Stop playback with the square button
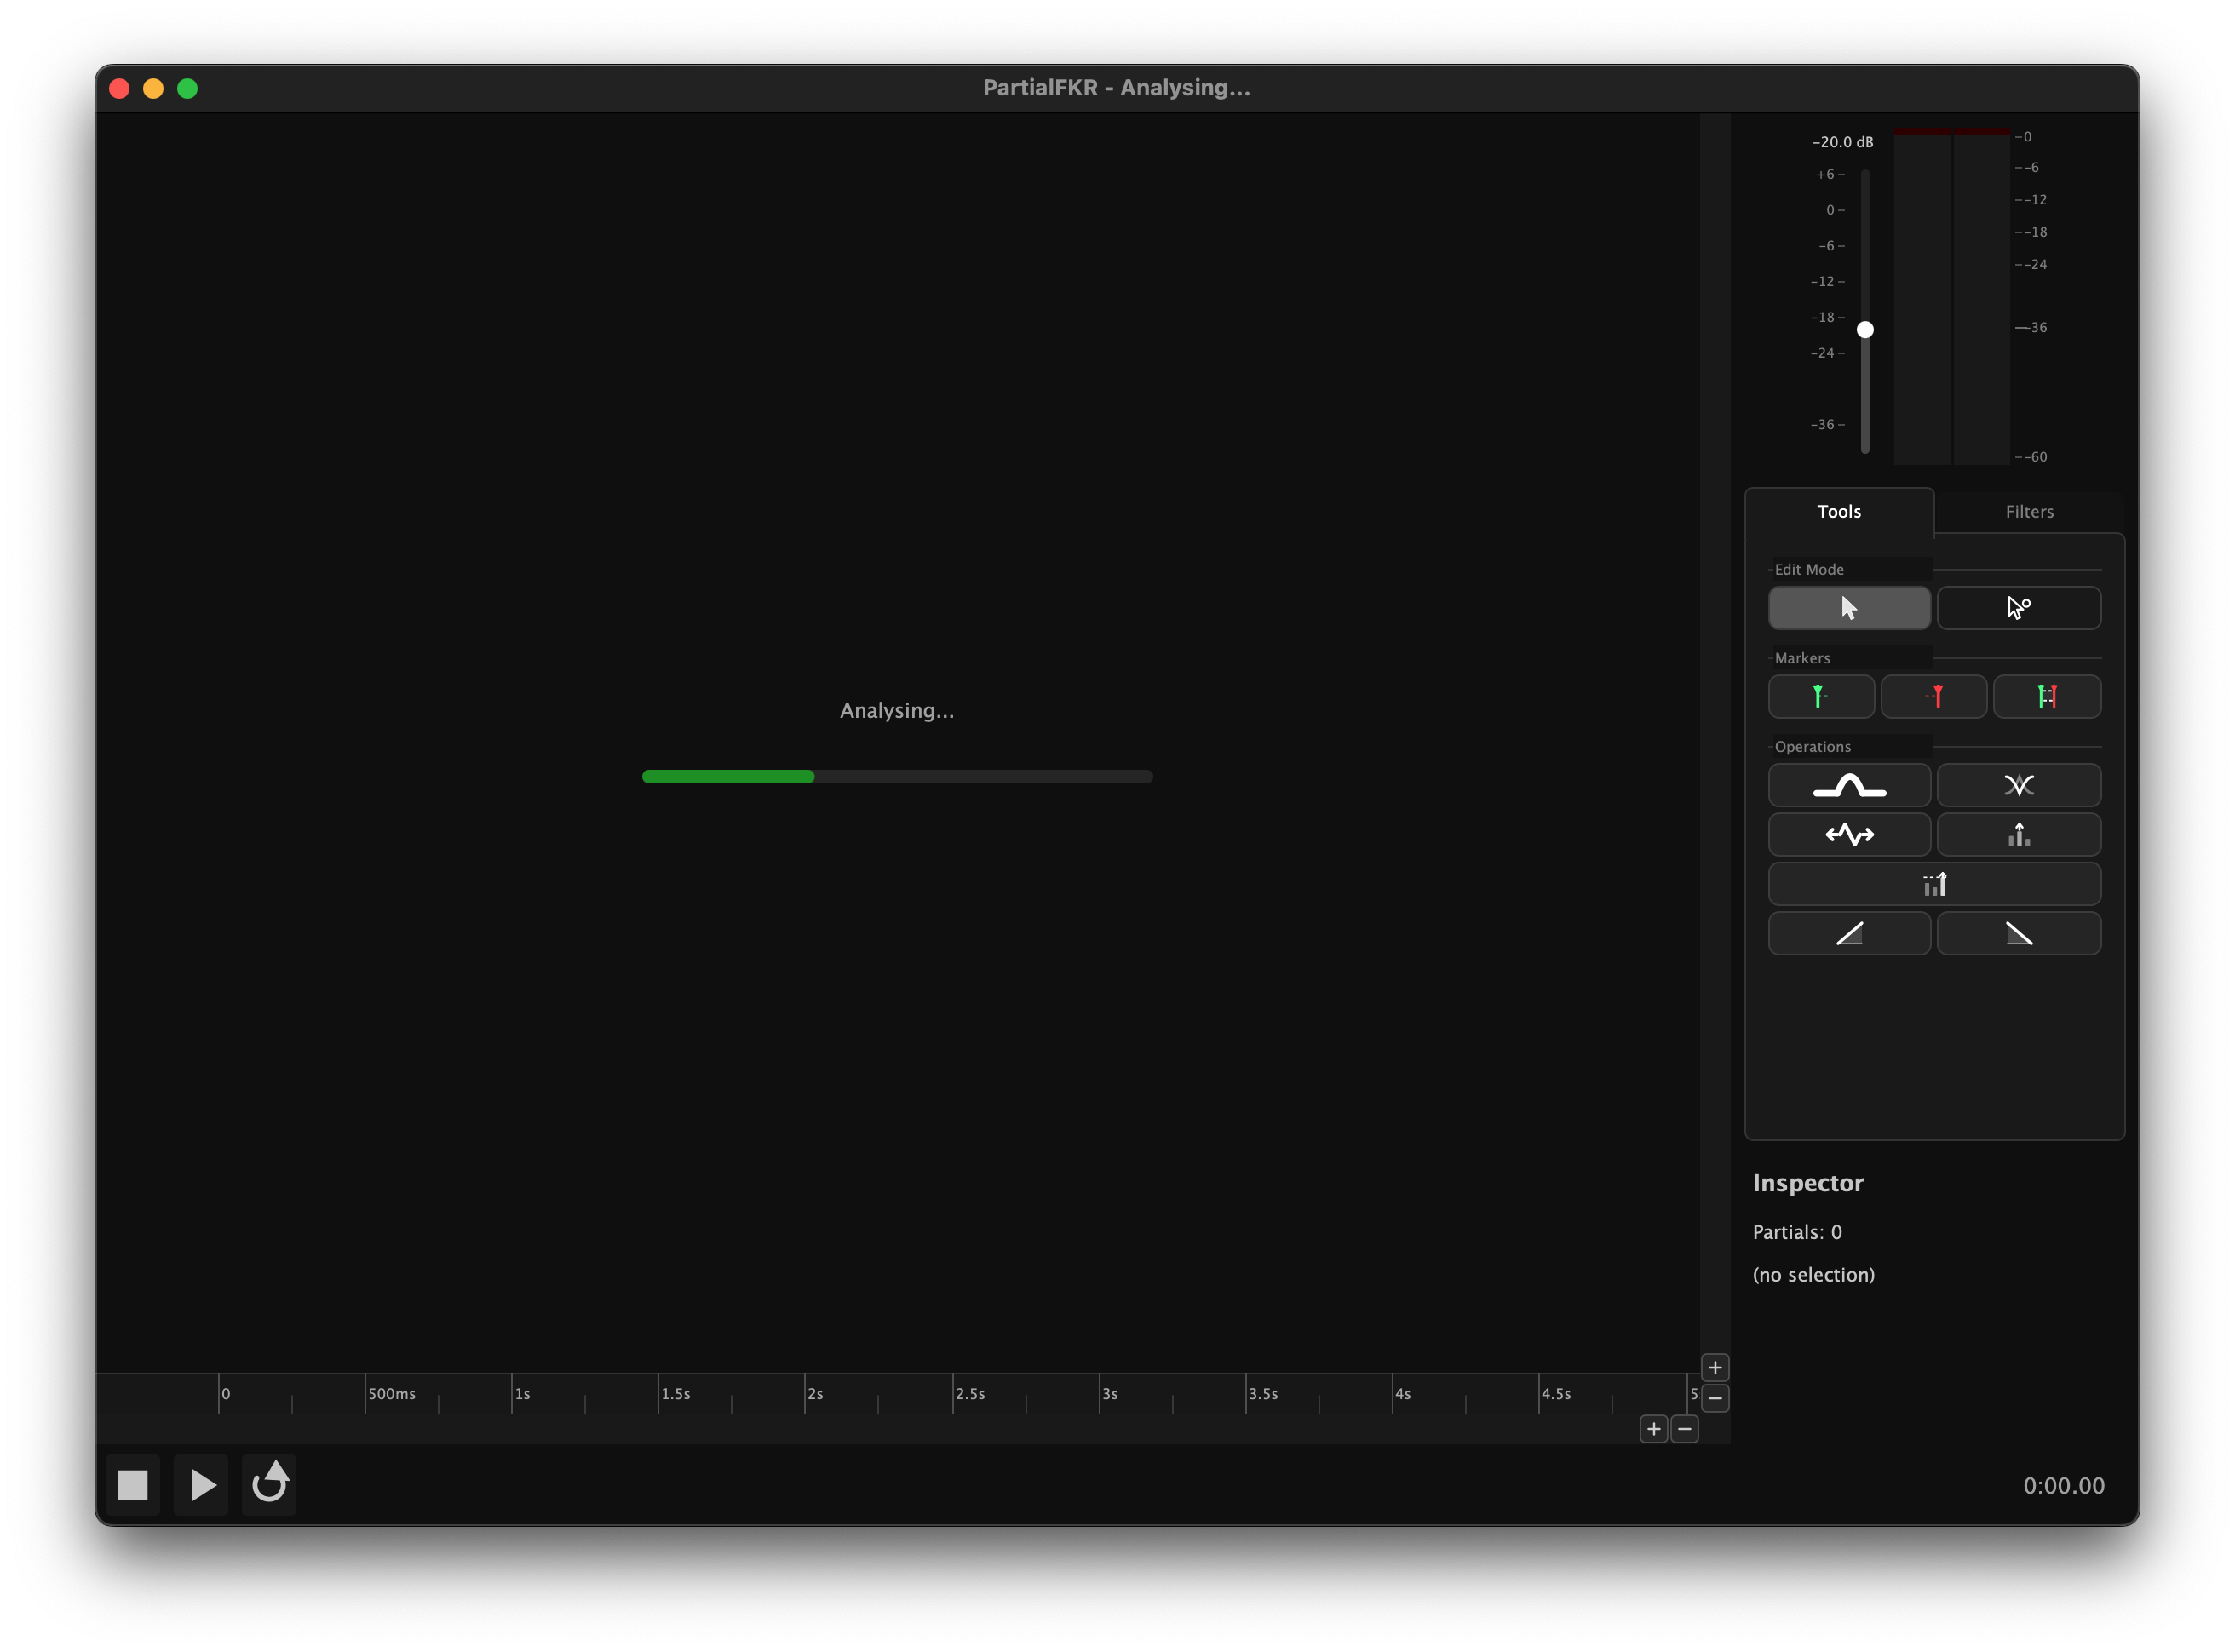Viewport: 2235px width, 1652px height. coord(132,1484)
